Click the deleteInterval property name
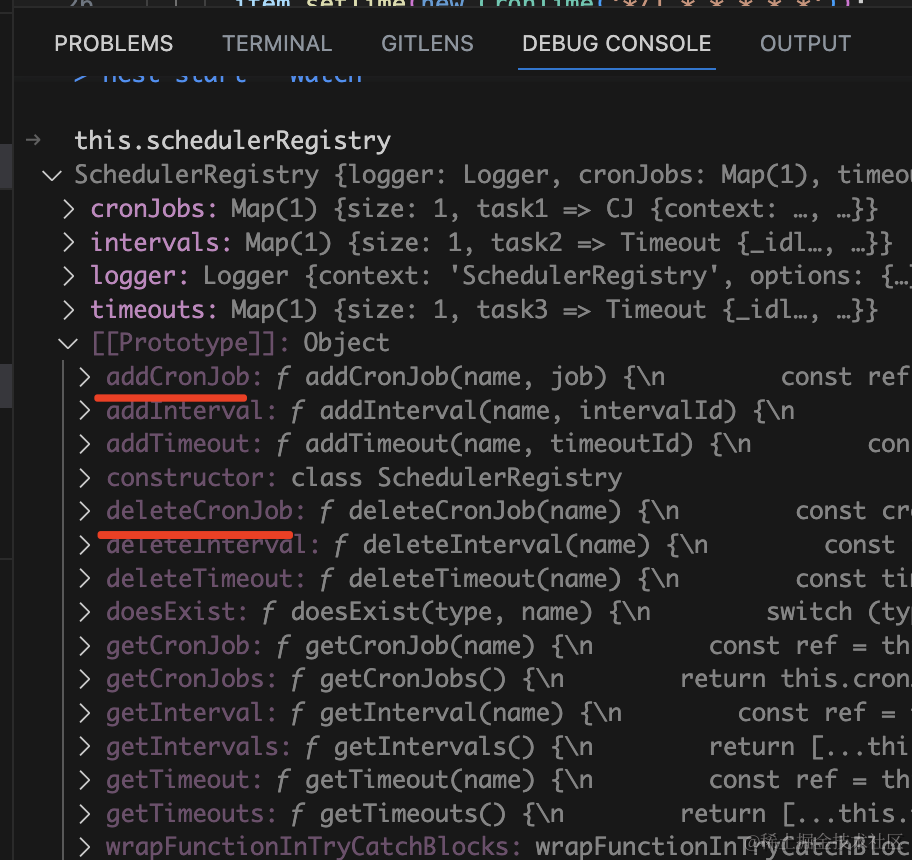 [212, 546]
